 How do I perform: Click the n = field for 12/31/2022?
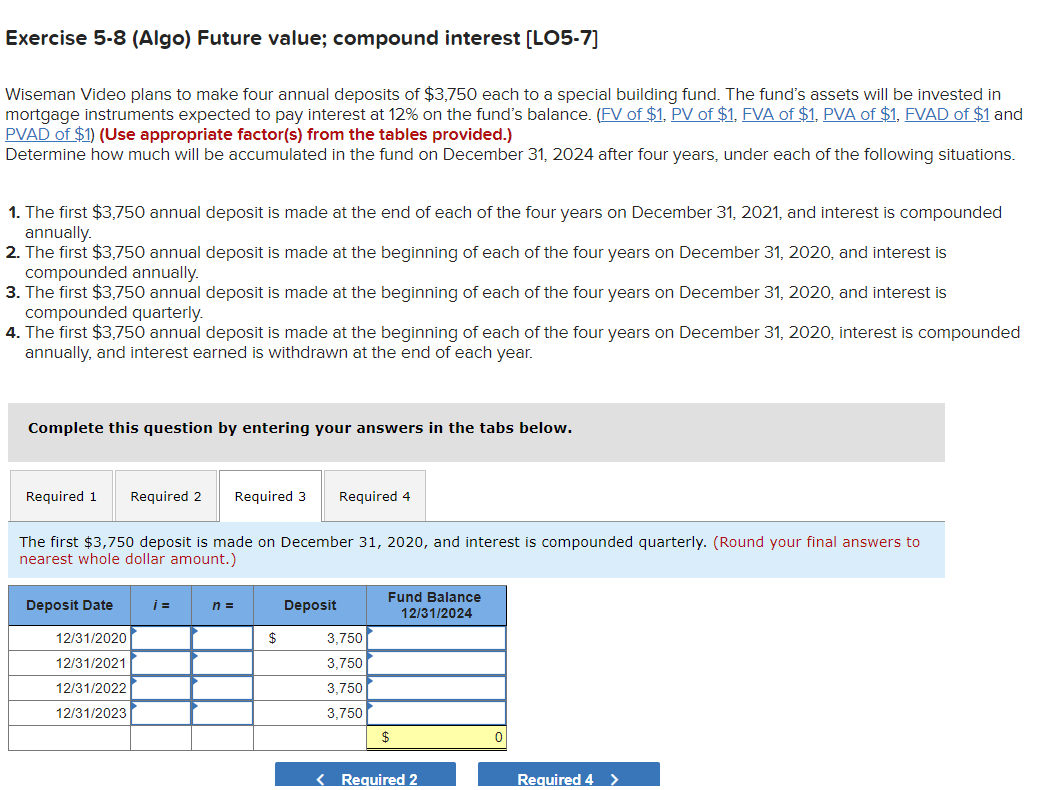click(222, 688)
